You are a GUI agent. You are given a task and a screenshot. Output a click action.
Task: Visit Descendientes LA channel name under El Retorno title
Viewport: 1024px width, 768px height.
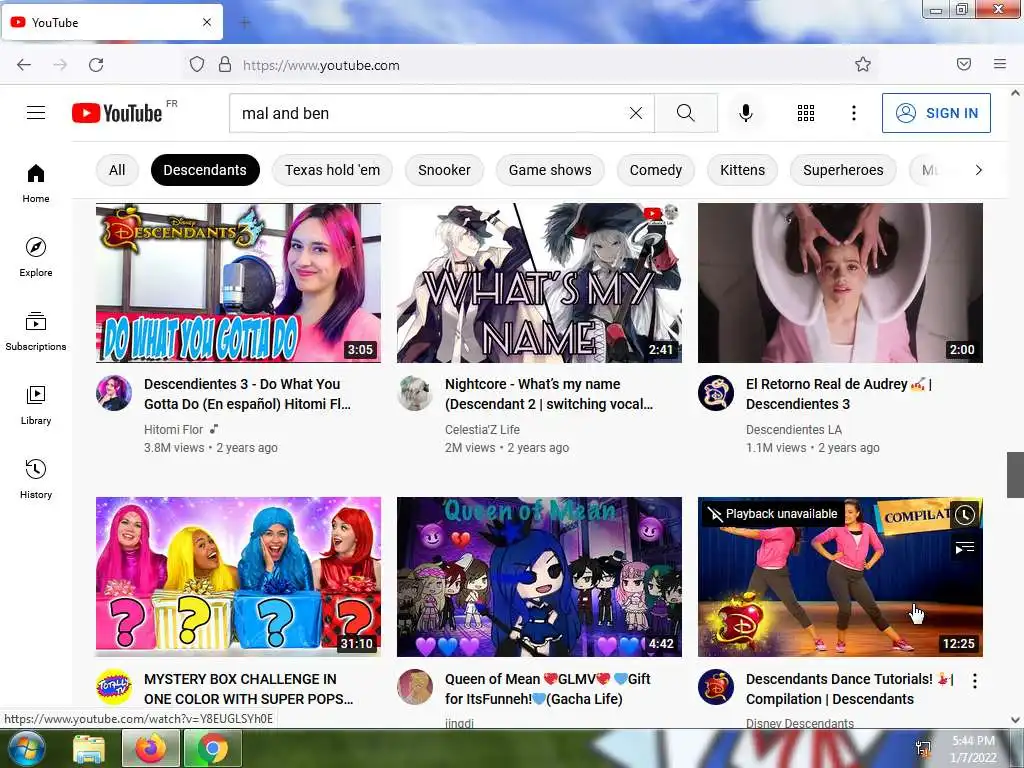[793, 430]
